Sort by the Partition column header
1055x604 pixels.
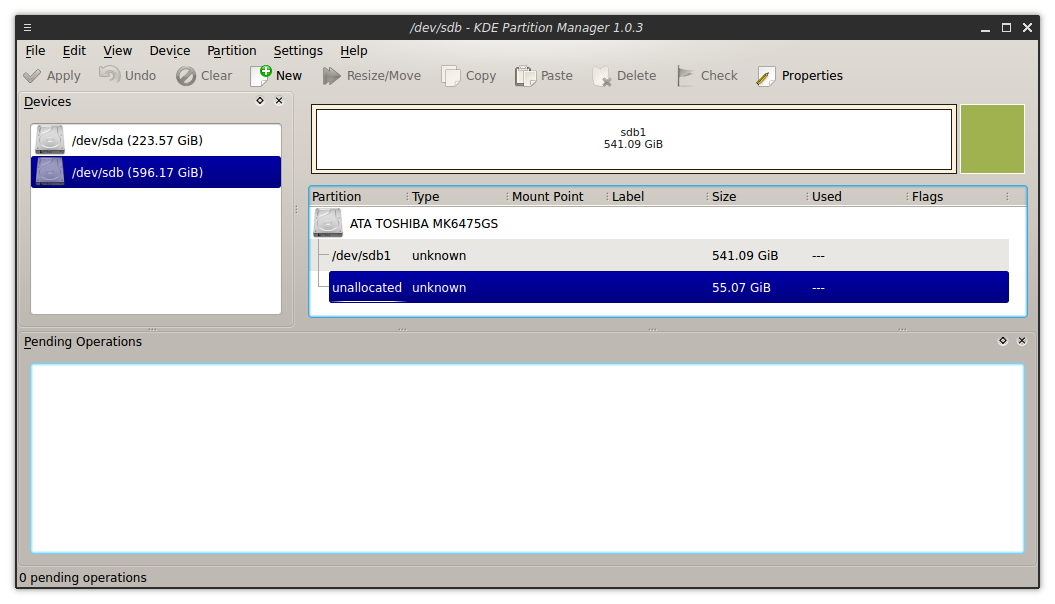[x=357, y=196]
